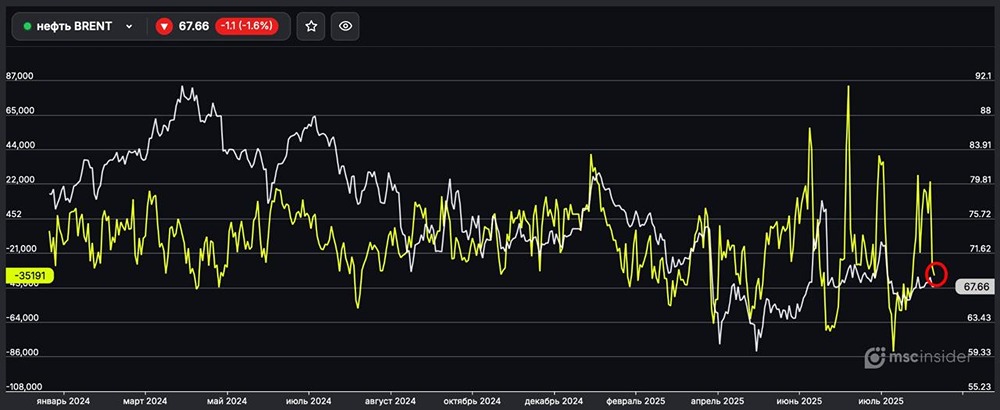The image size is (1000, 410).
Task: Click the апрель 2025 date label
Action: click(717, 401)
